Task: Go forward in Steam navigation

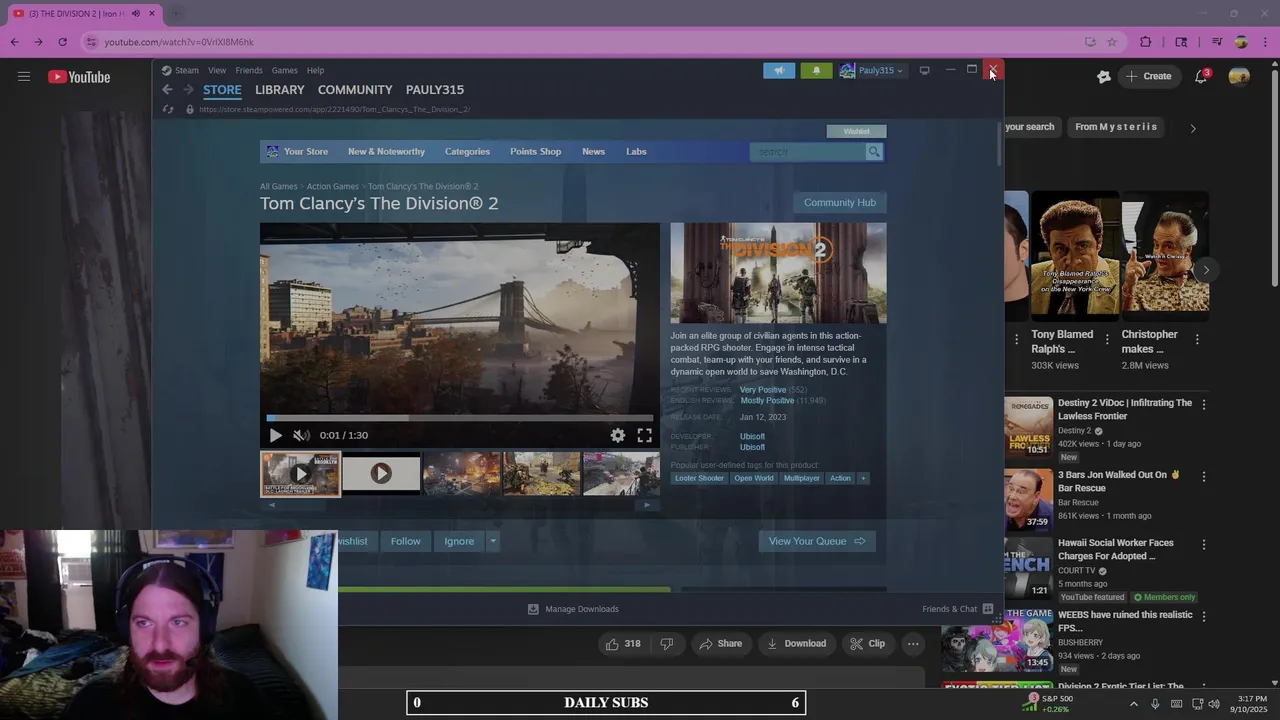Action: tap(188, 90)
